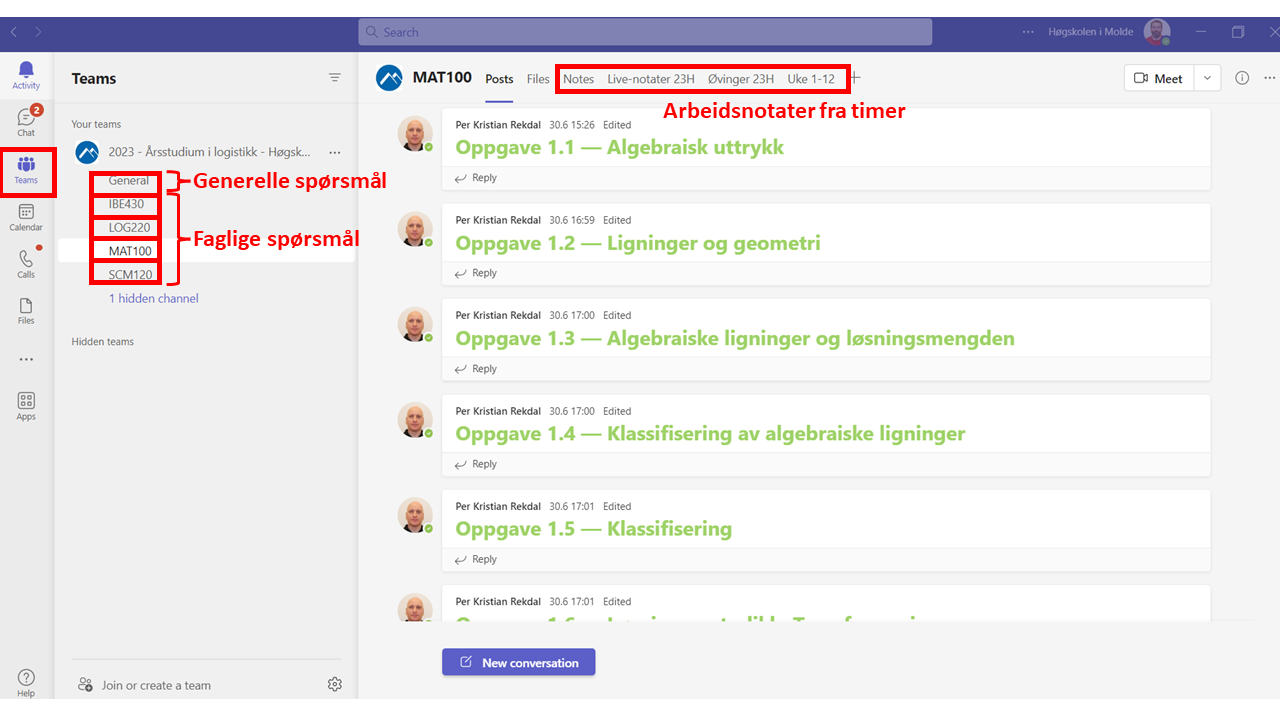Go back with the left arrow
The height and width of the screenshot is (720, 1280).
13,32
